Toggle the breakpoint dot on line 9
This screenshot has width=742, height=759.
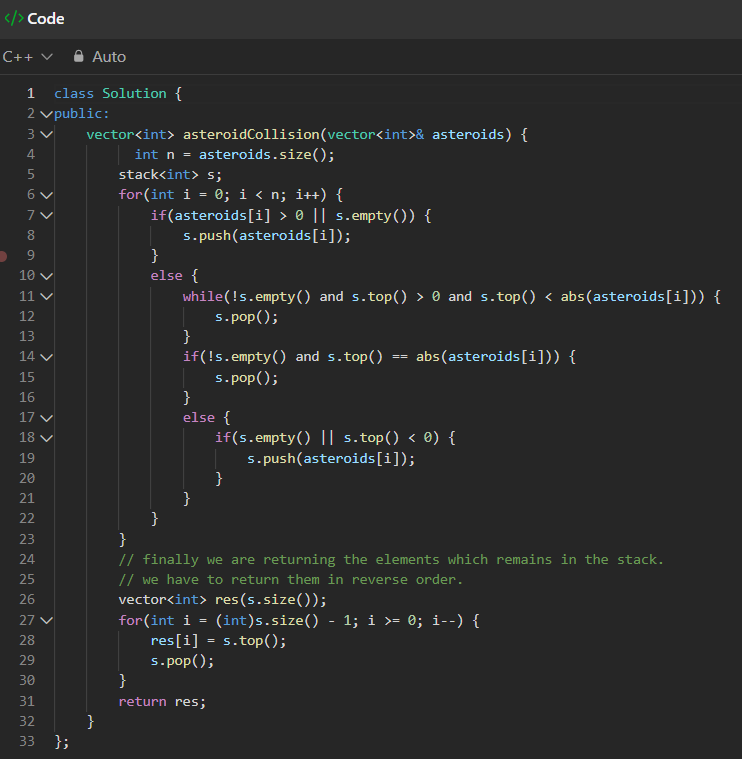3,256
